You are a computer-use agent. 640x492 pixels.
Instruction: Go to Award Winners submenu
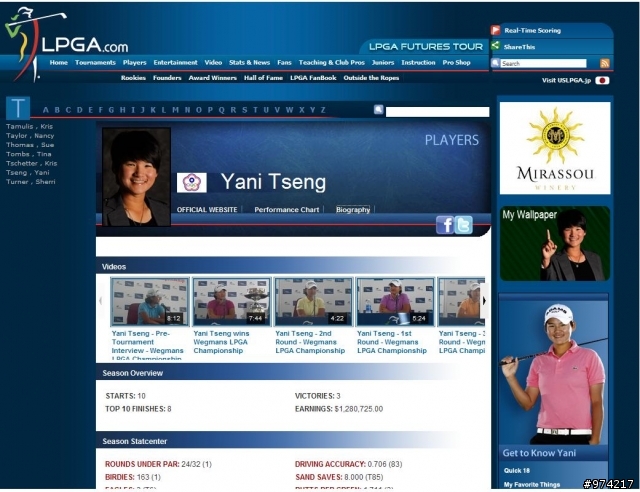212,78
